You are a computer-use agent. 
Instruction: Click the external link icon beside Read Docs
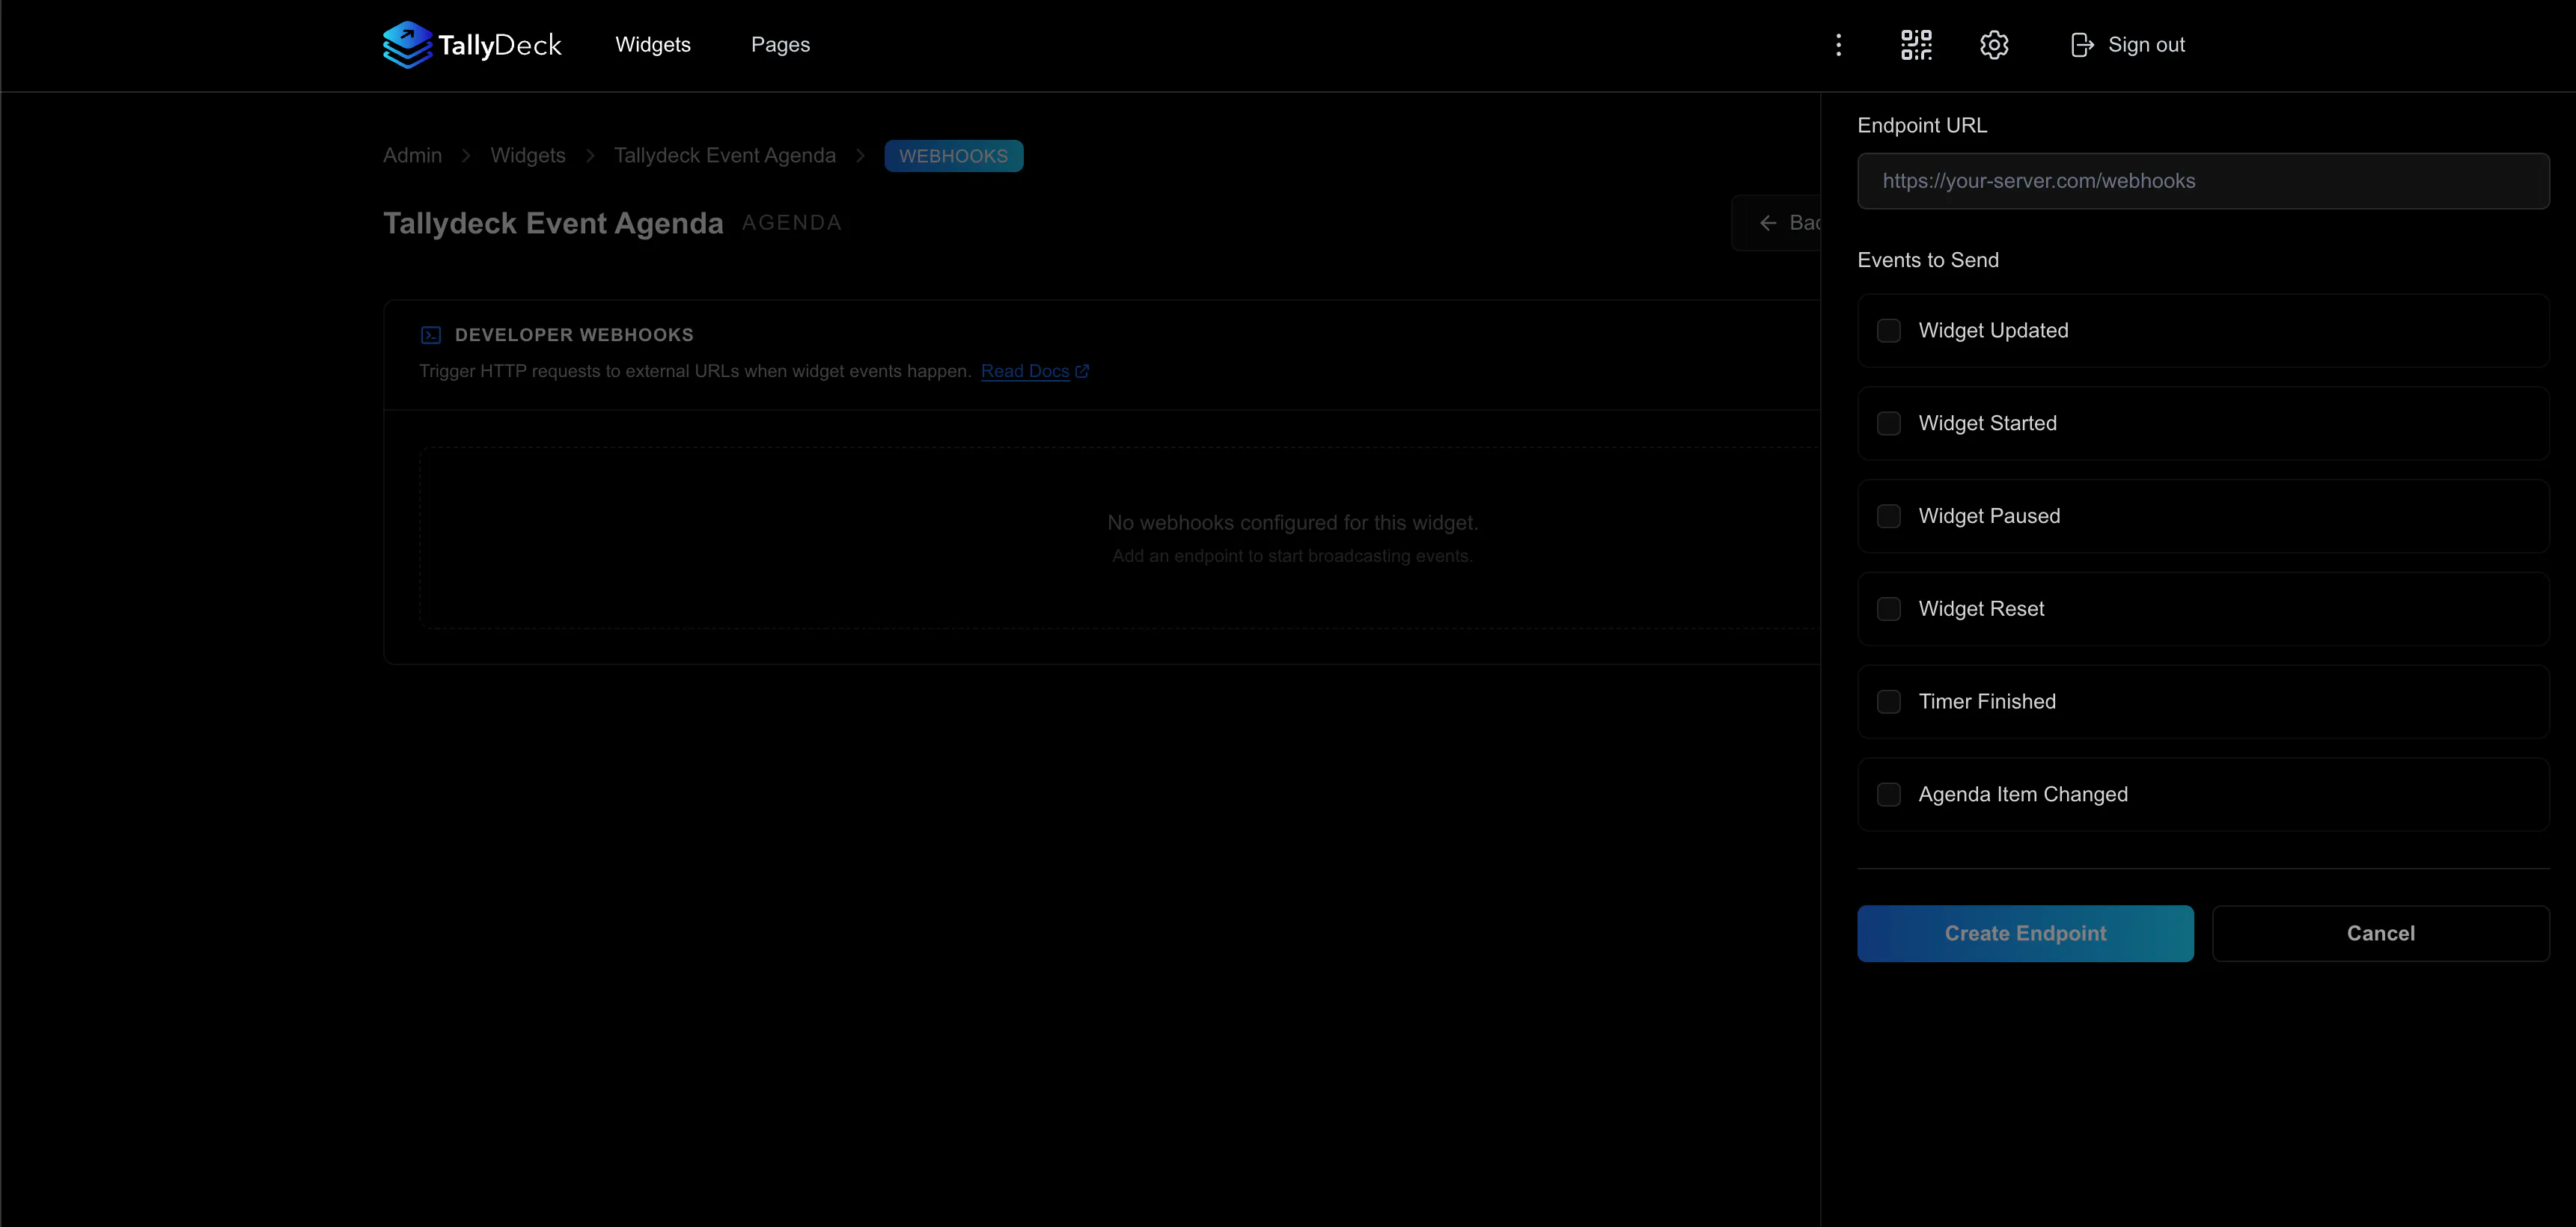pyautogui.click(x=1082, y=371)
